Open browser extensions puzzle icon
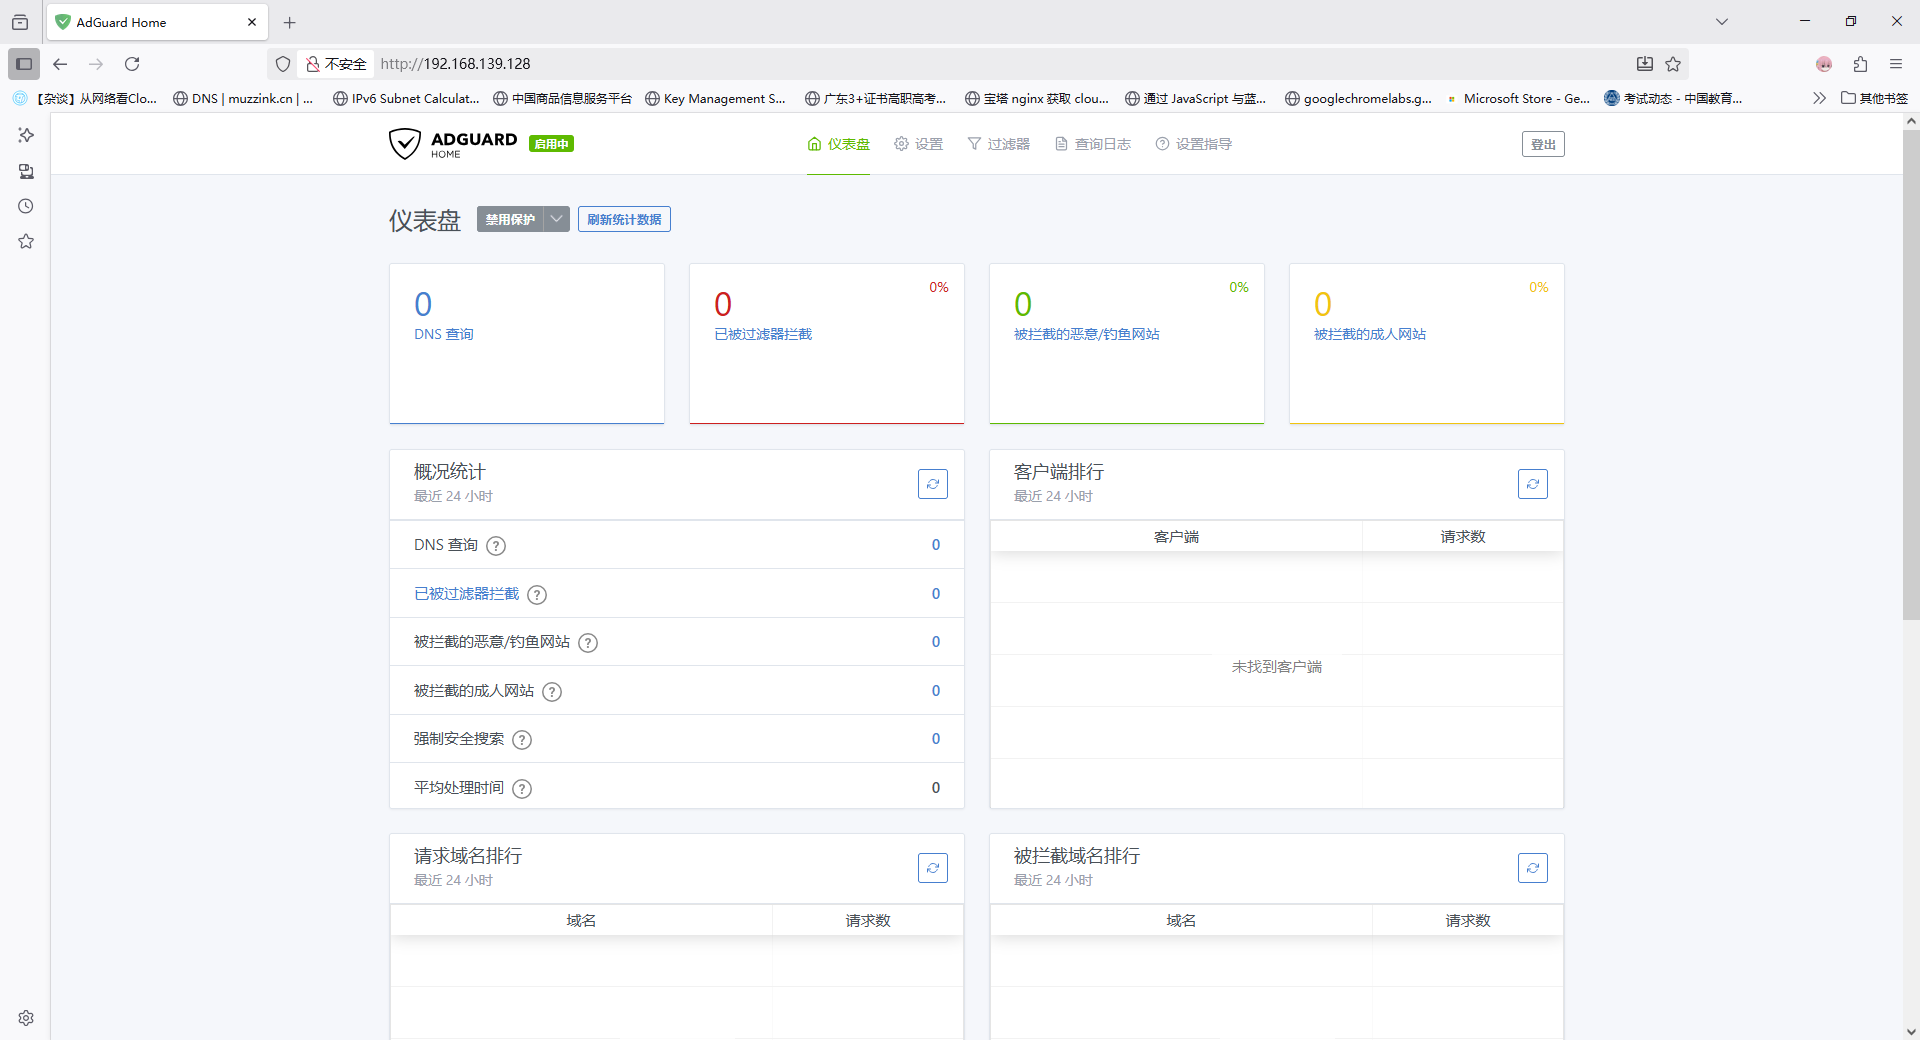The height and width of the screenshot is (1040, 1920). pos(1860,64)
